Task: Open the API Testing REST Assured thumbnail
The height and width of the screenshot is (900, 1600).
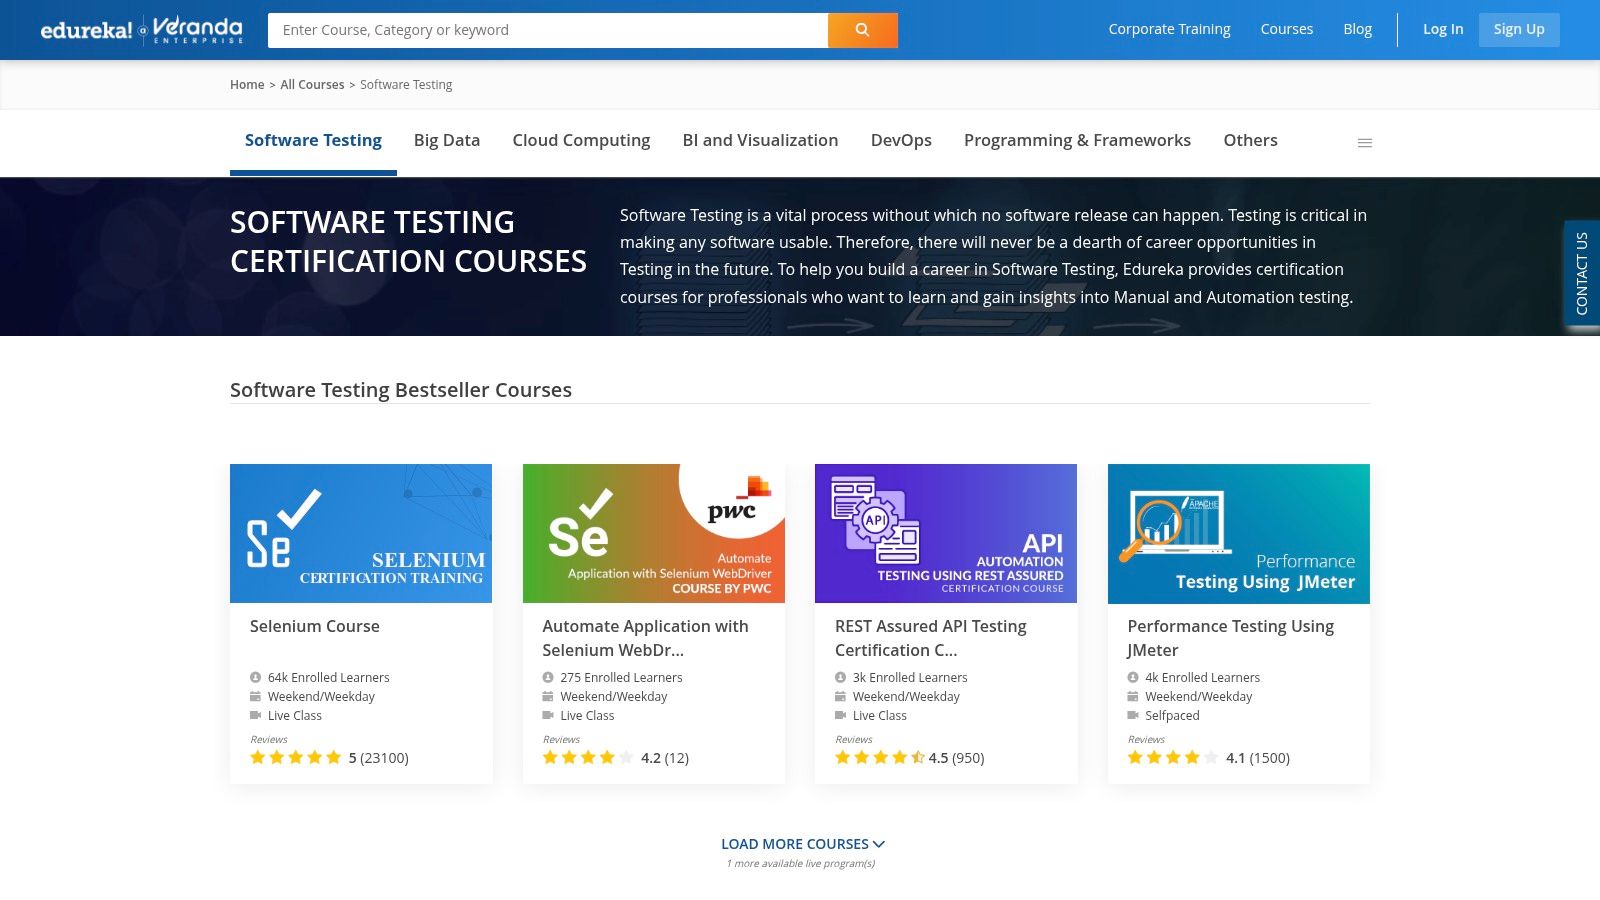Action: pos(946,533)
